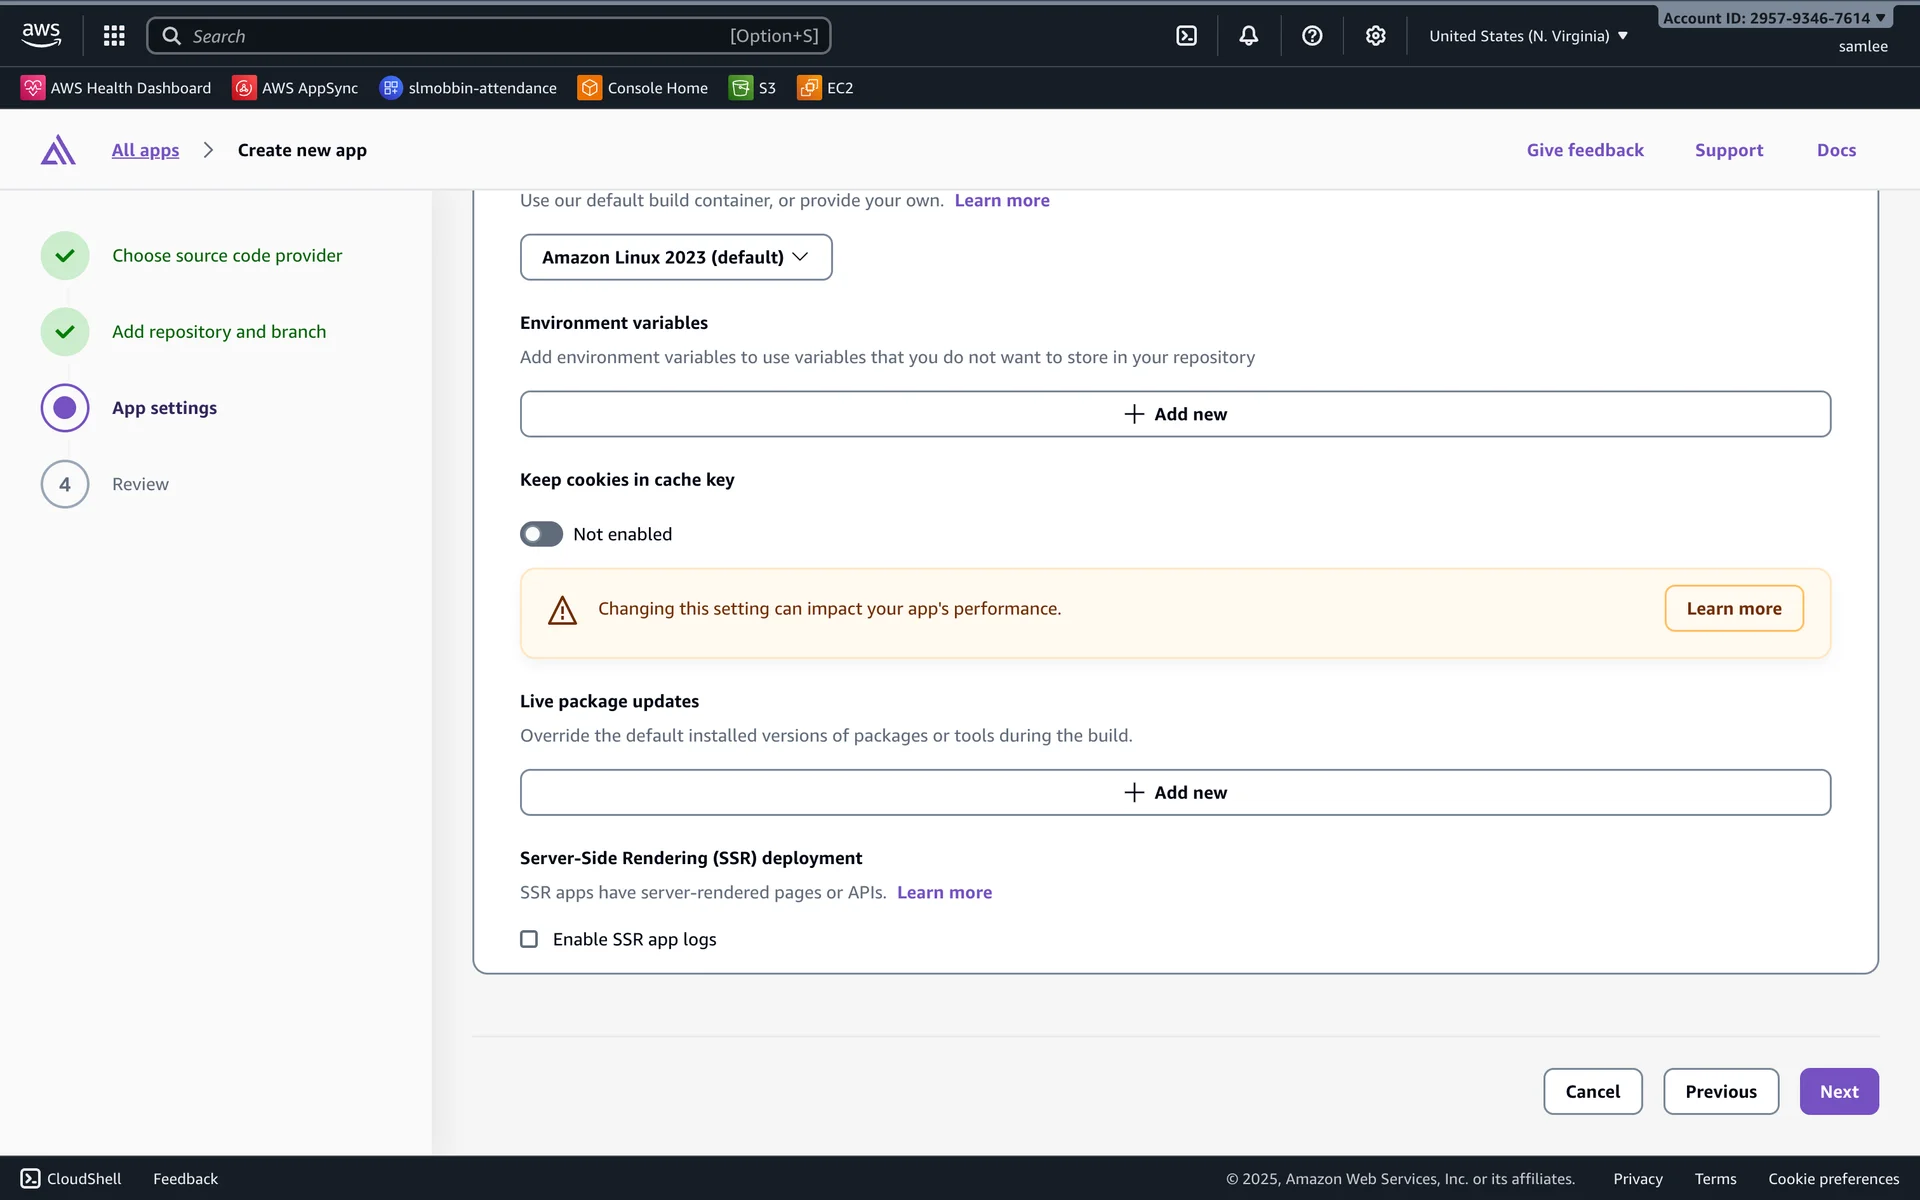Image resolution: width=1920 pixels, height=1200 pixels.
Task: Open the EC2 bookmark shortcut
Action: [825, 88]
